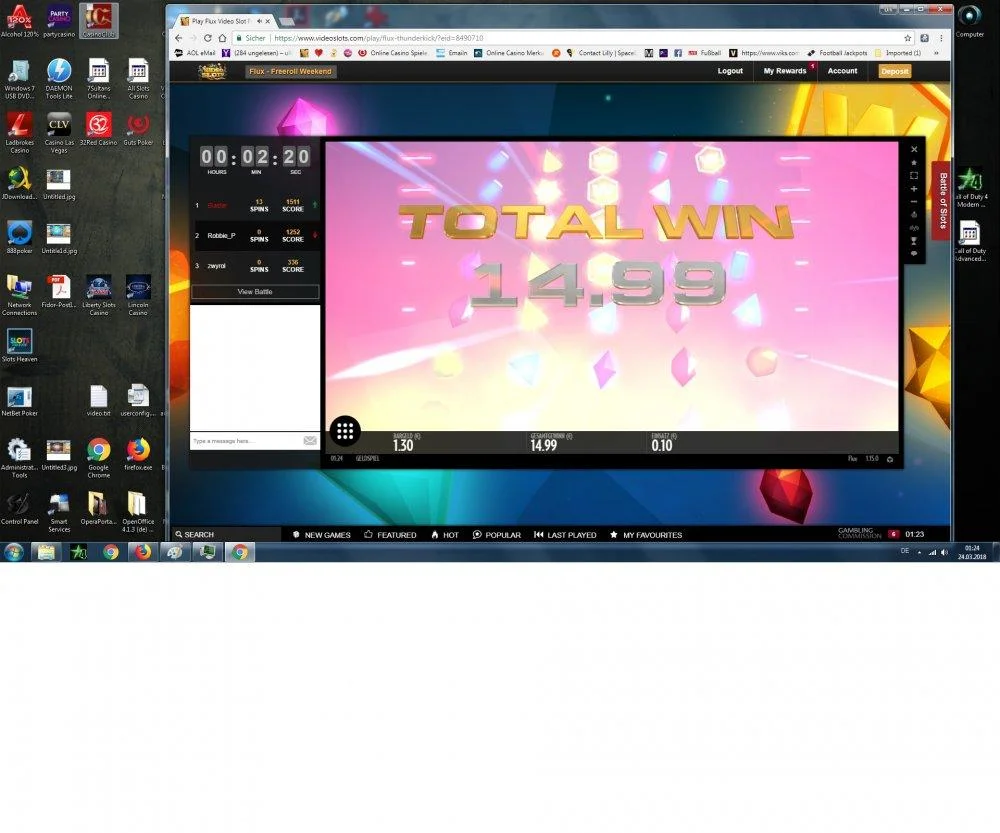Click Logout link
This screenshot has width=1000, height=833.
[730, 71]
